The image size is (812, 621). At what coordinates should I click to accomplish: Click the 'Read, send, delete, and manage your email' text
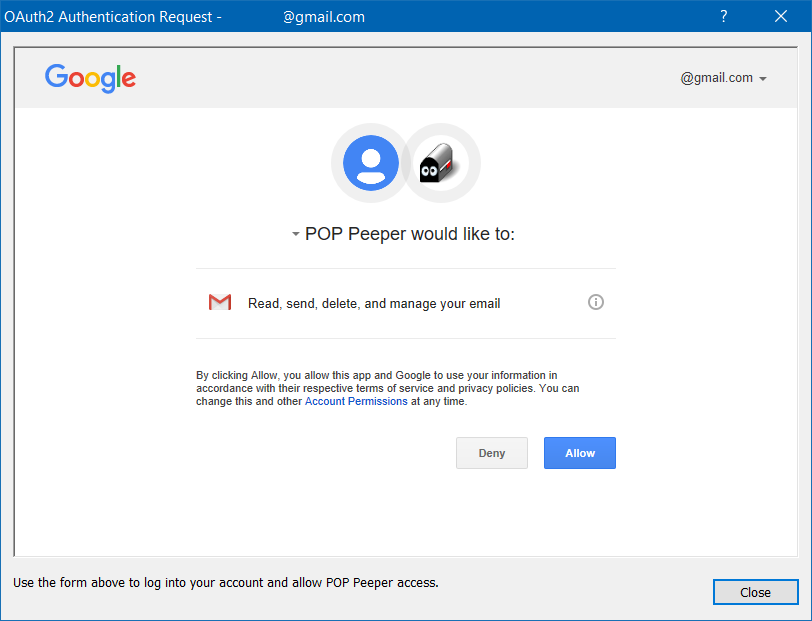tap(374, 304)
